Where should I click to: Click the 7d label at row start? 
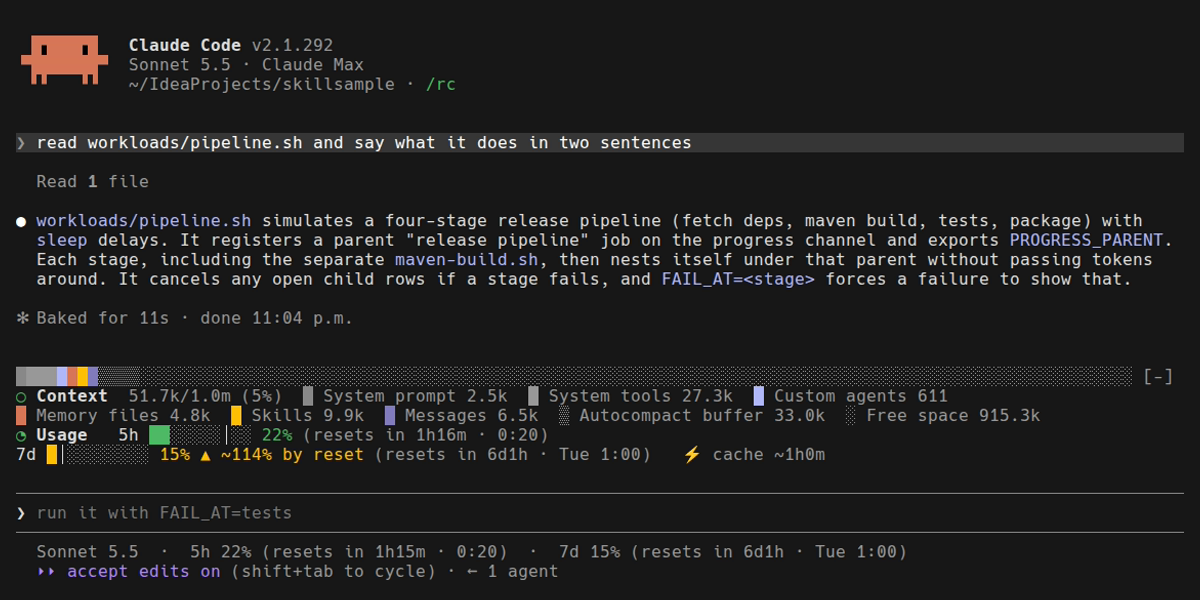coord(26,455)
